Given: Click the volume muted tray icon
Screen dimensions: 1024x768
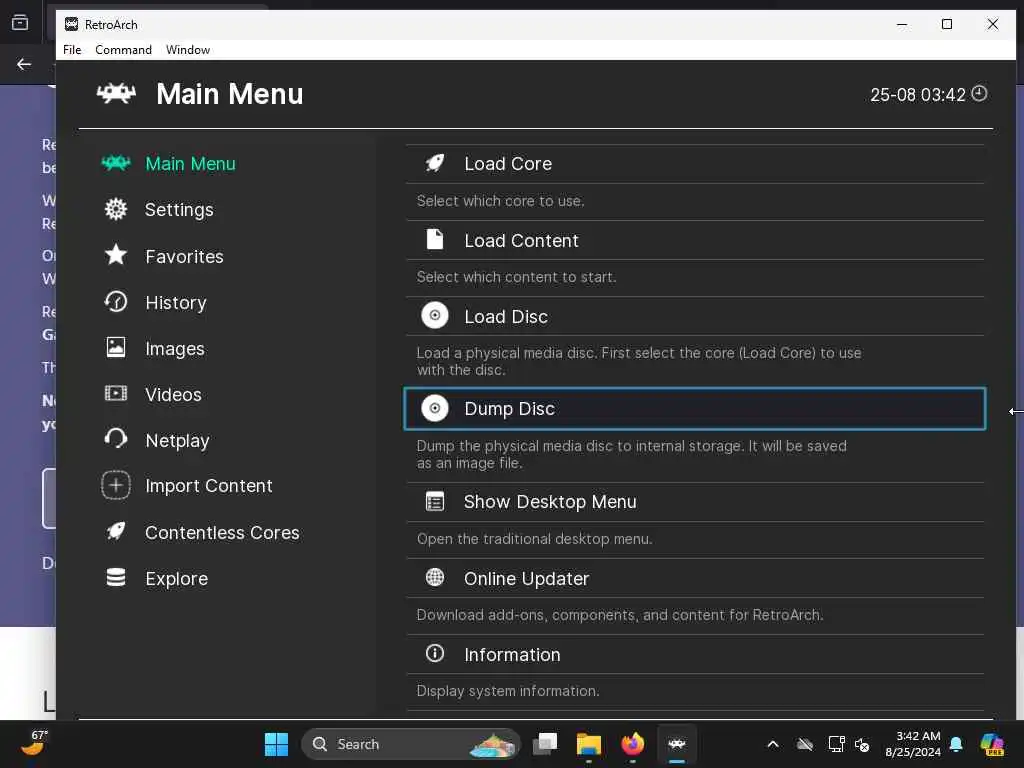Looking at the screenshot, I should (x=862, y=744).
